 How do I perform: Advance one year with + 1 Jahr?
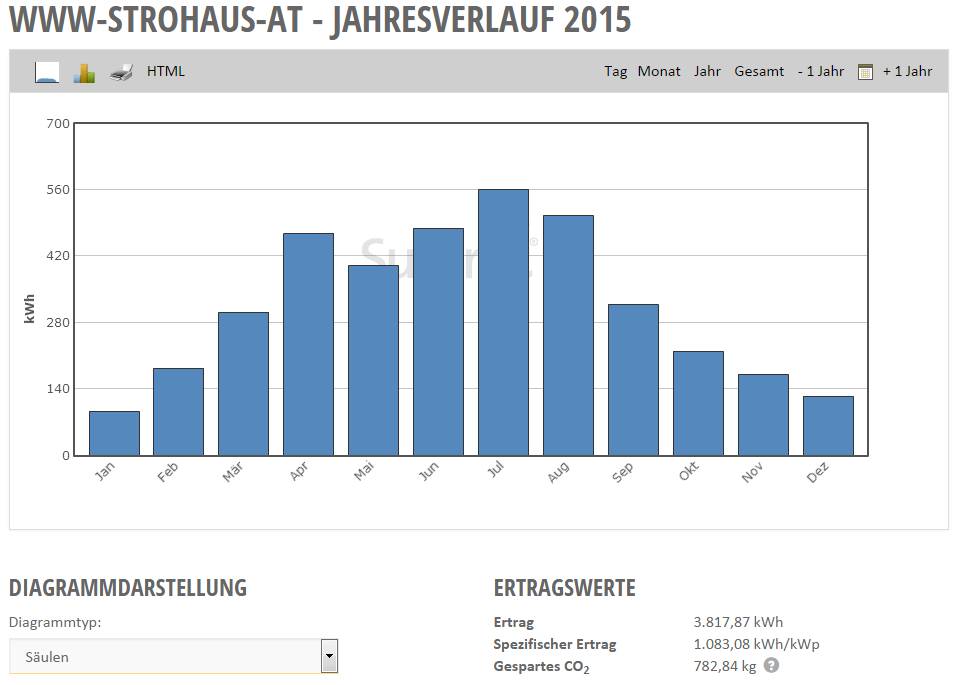pos(907,71)
